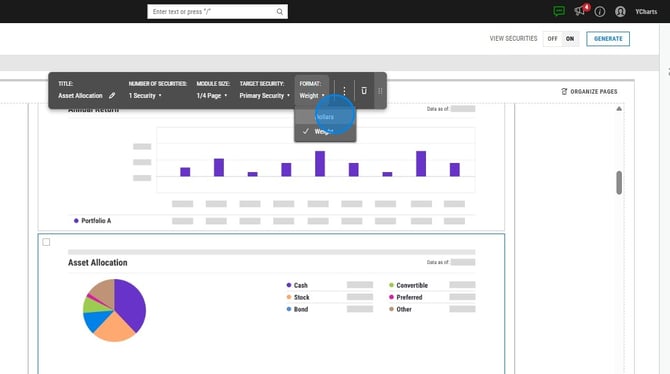Click the scroll up arrow
Viewport: 670px width, 374px height.
tap(619, 109)
